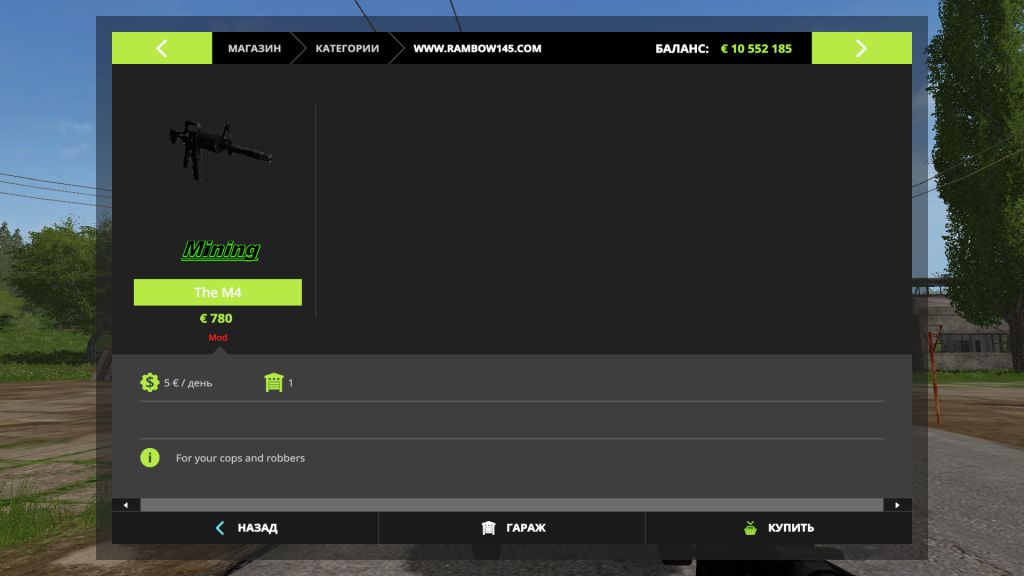
Task: Buy the item with КУПИТЬ
Action: pyautogui.click(x=779, y=528)
